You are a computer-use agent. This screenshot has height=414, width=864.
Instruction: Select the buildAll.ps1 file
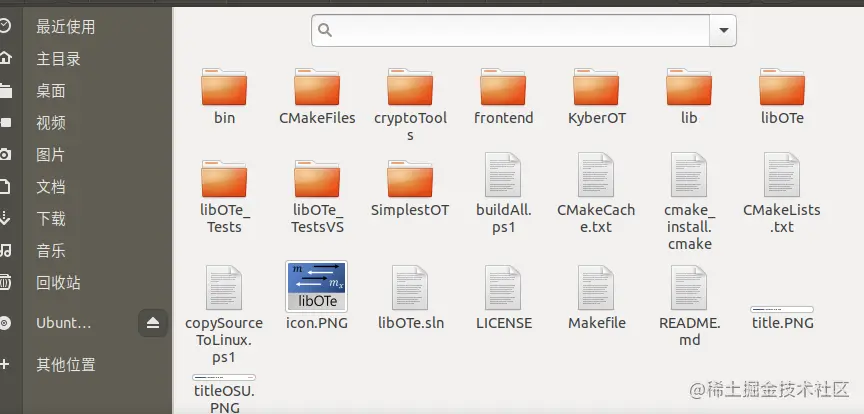503,175
